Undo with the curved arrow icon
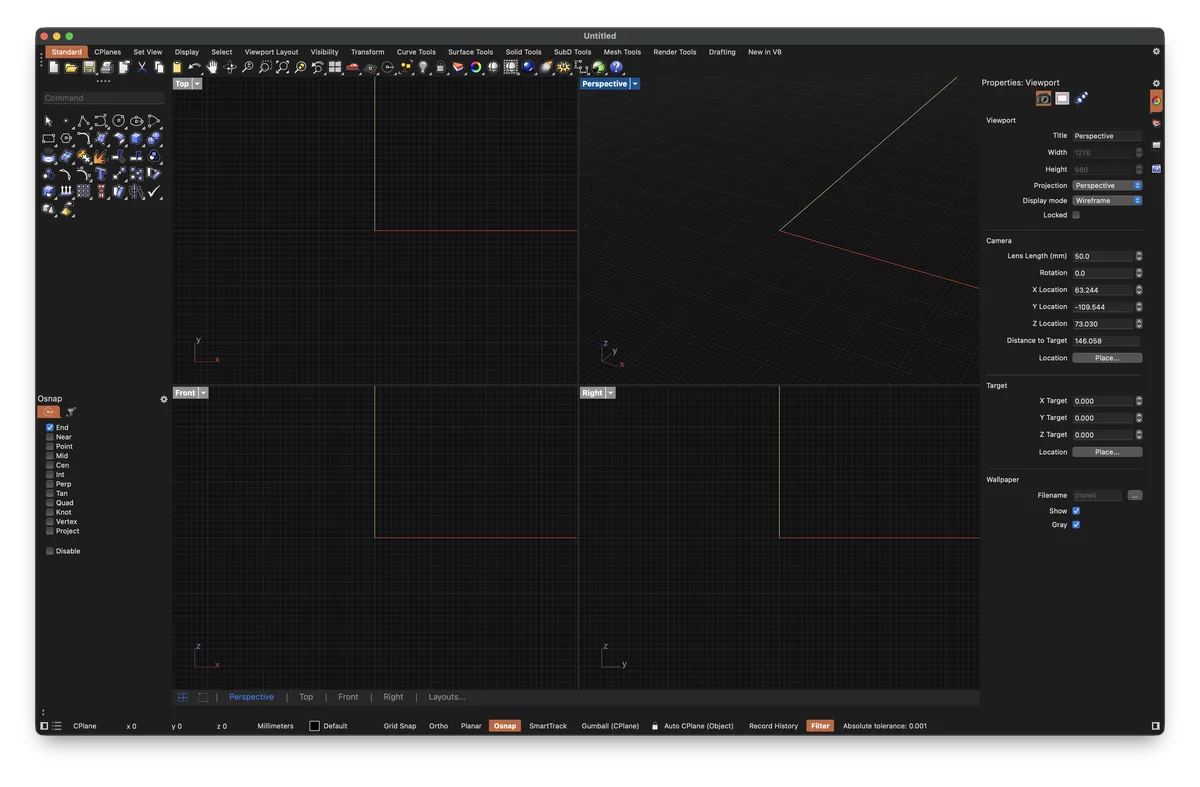This screenshot has height=787, width=1200. (x=195, y=68)
